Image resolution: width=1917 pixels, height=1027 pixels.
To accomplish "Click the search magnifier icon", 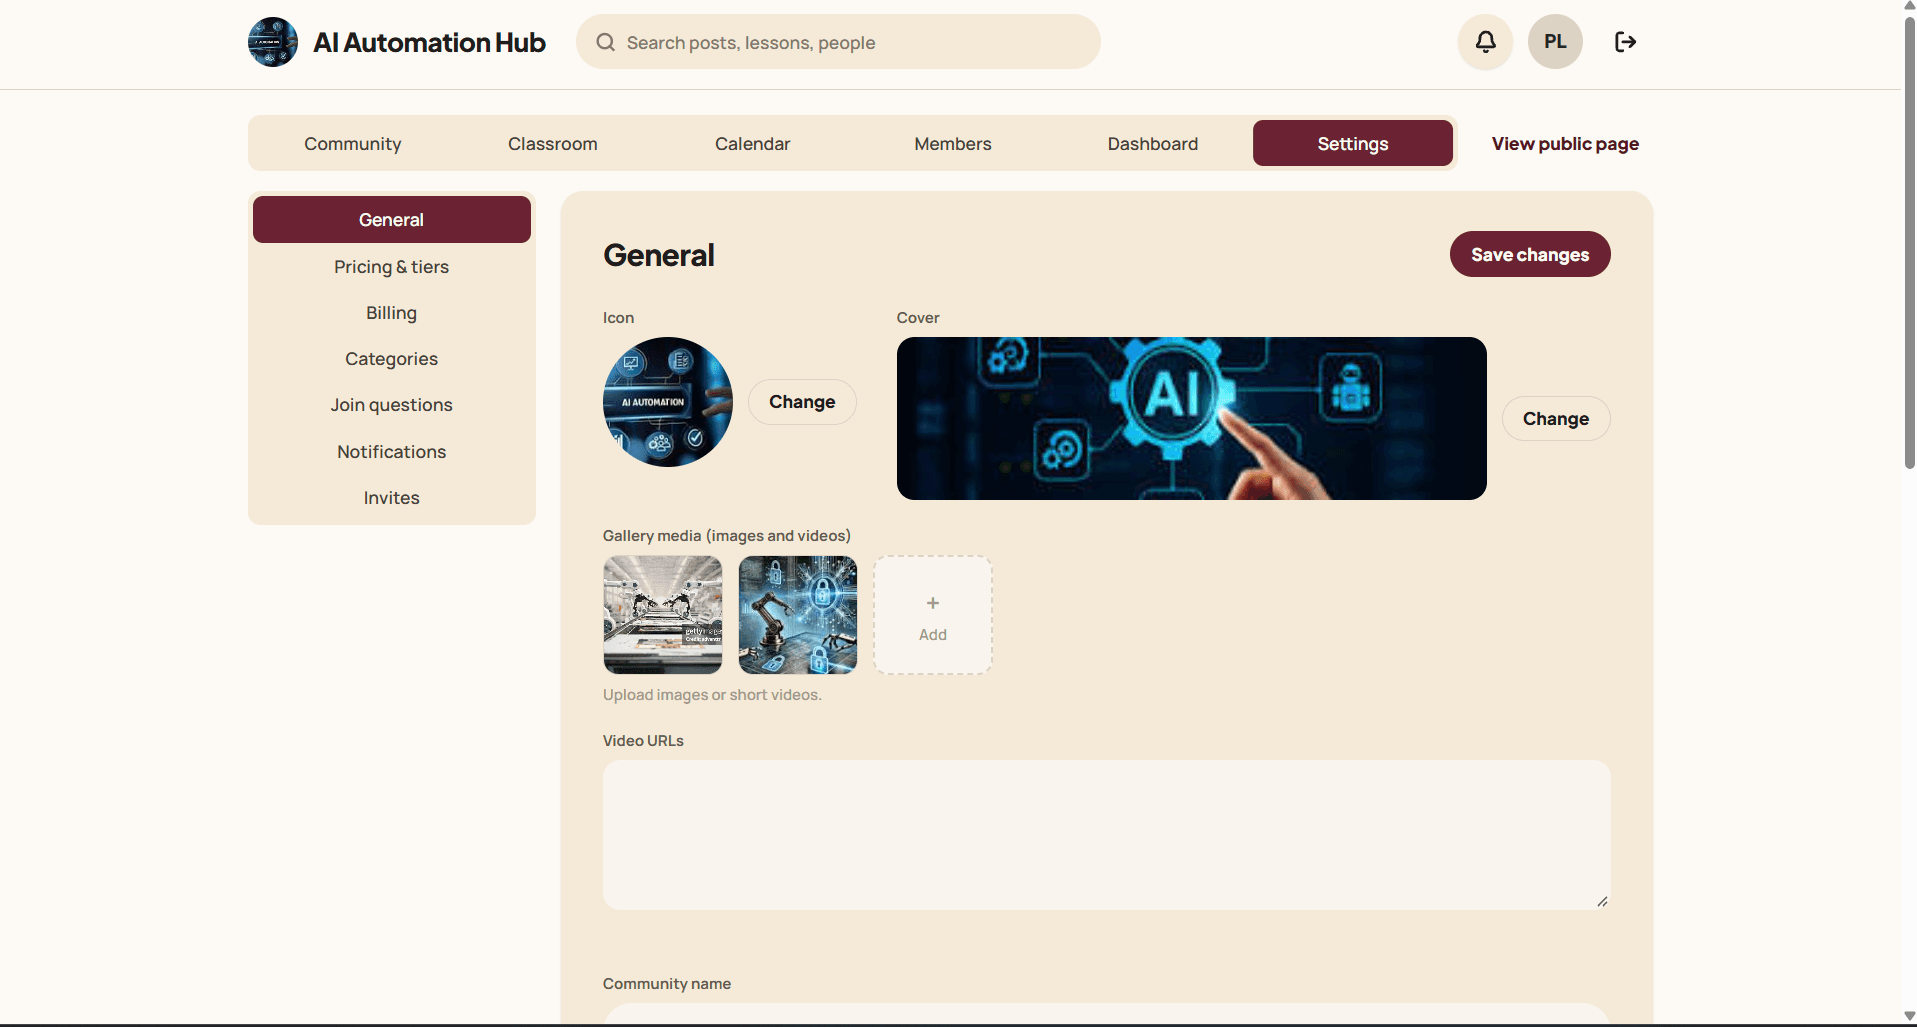I will pyautogui.click(x=605, y=42).
